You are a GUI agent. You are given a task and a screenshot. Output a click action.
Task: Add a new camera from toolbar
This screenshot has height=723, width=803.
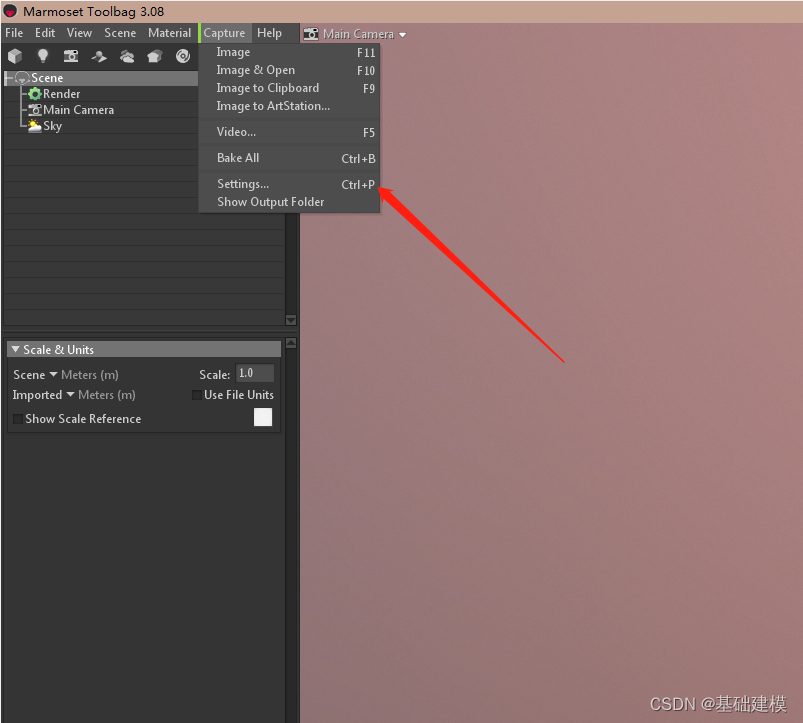click(x=71, y=55)
